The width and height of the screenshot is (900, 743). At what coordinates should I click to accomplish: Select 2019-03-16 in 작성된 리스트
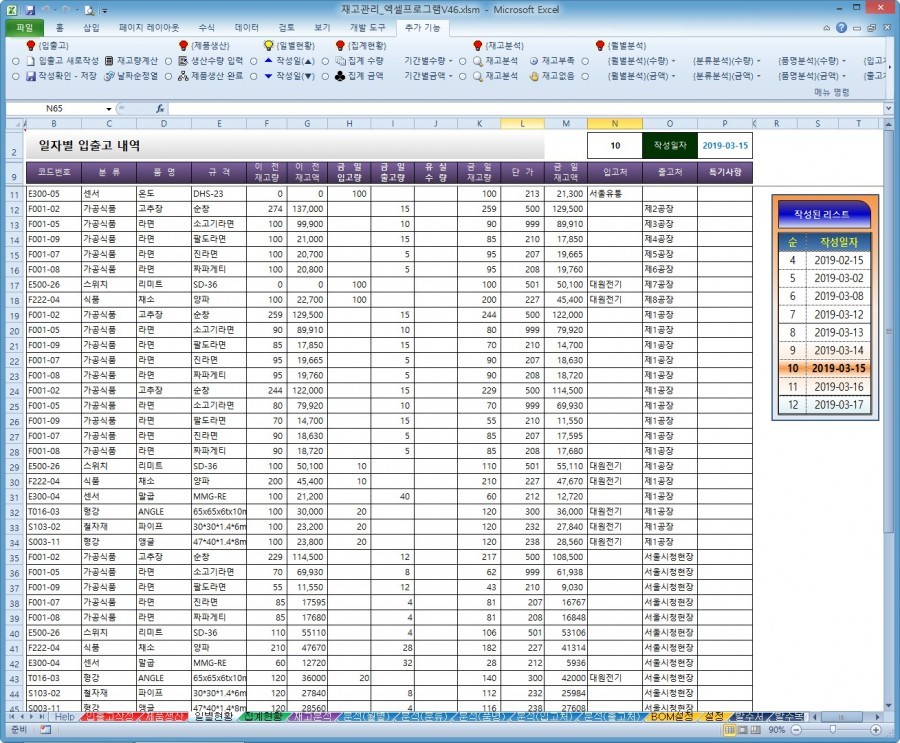pyautogui.click(x=838, y=387)
